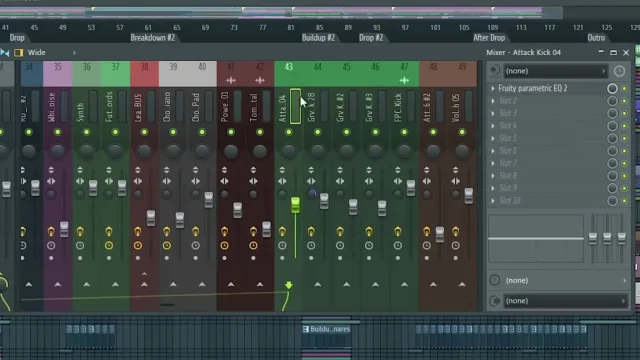The width and height of the screenshot is (640, 360).
Task: Click yellow effects enable icon on Lea.BUS track
Action: (138, 232)
